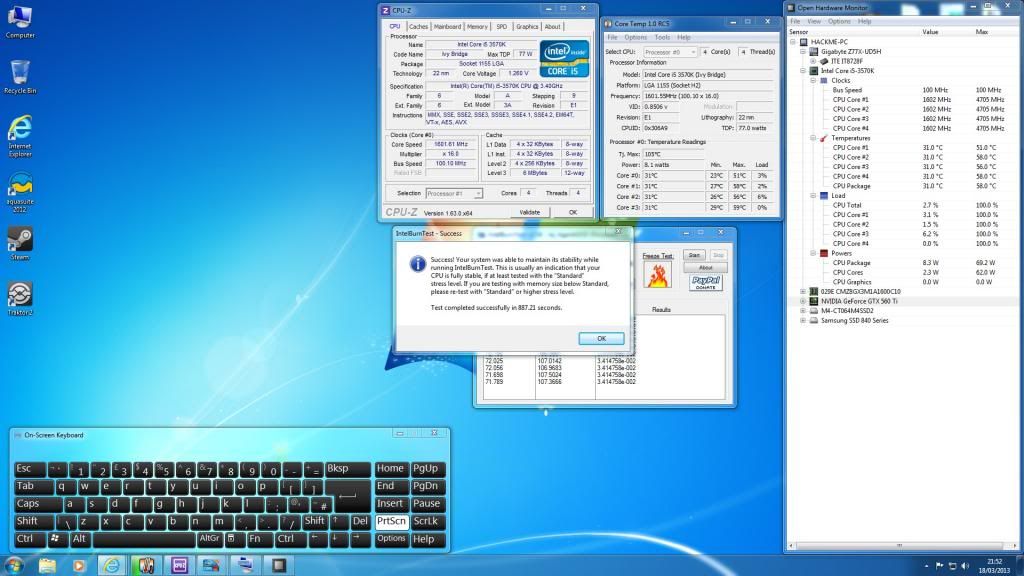Image resolution: width=1024 pixels, height=576 pixels.
Task: Switch to the Mainboard tab in CPU-Z
Action: tap(447, 27)
